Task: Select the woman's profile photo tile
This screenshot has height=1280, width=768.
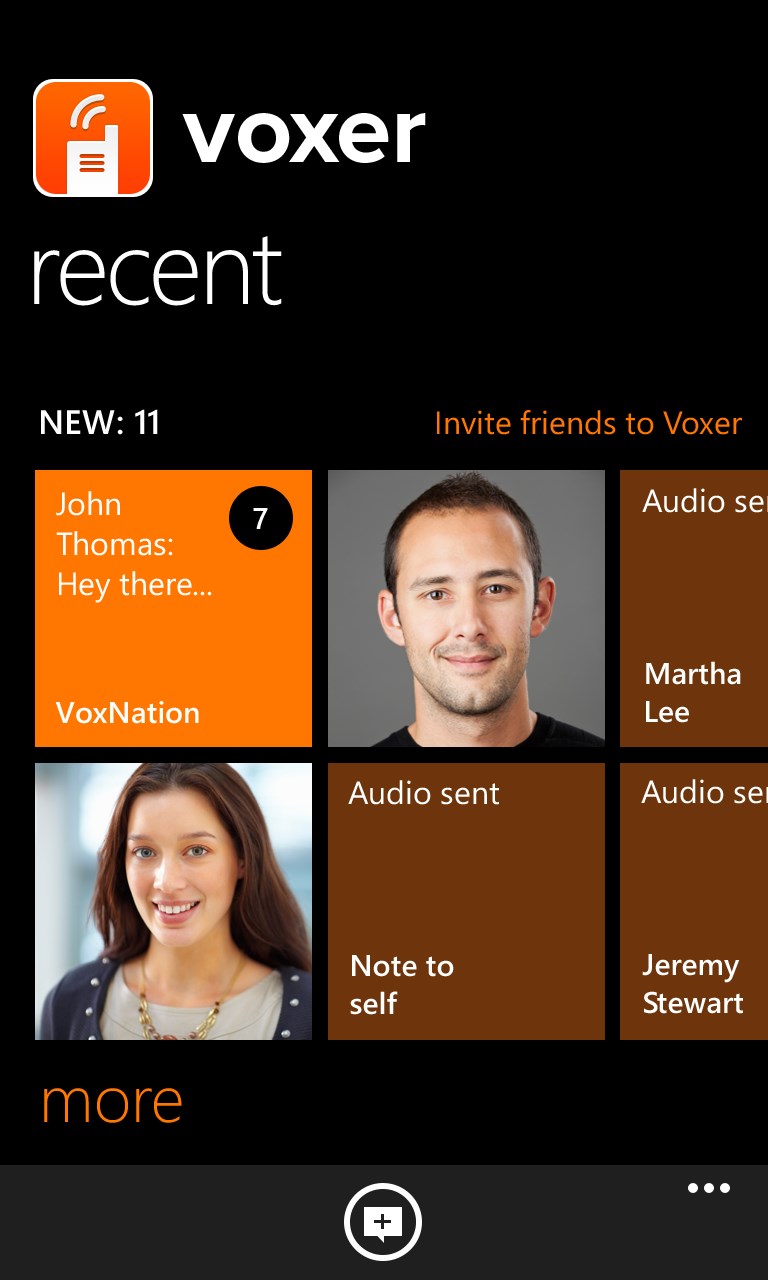Action: click(173, 901)
